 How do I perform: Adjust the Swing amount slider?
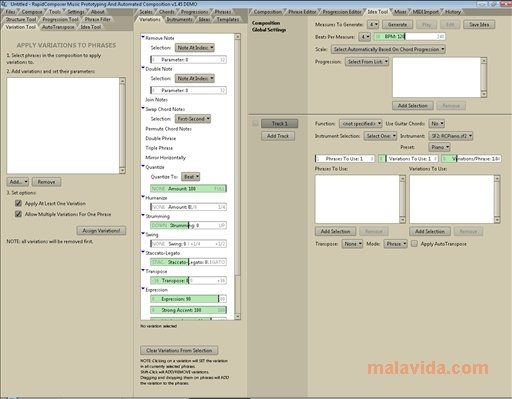point(188,244)
